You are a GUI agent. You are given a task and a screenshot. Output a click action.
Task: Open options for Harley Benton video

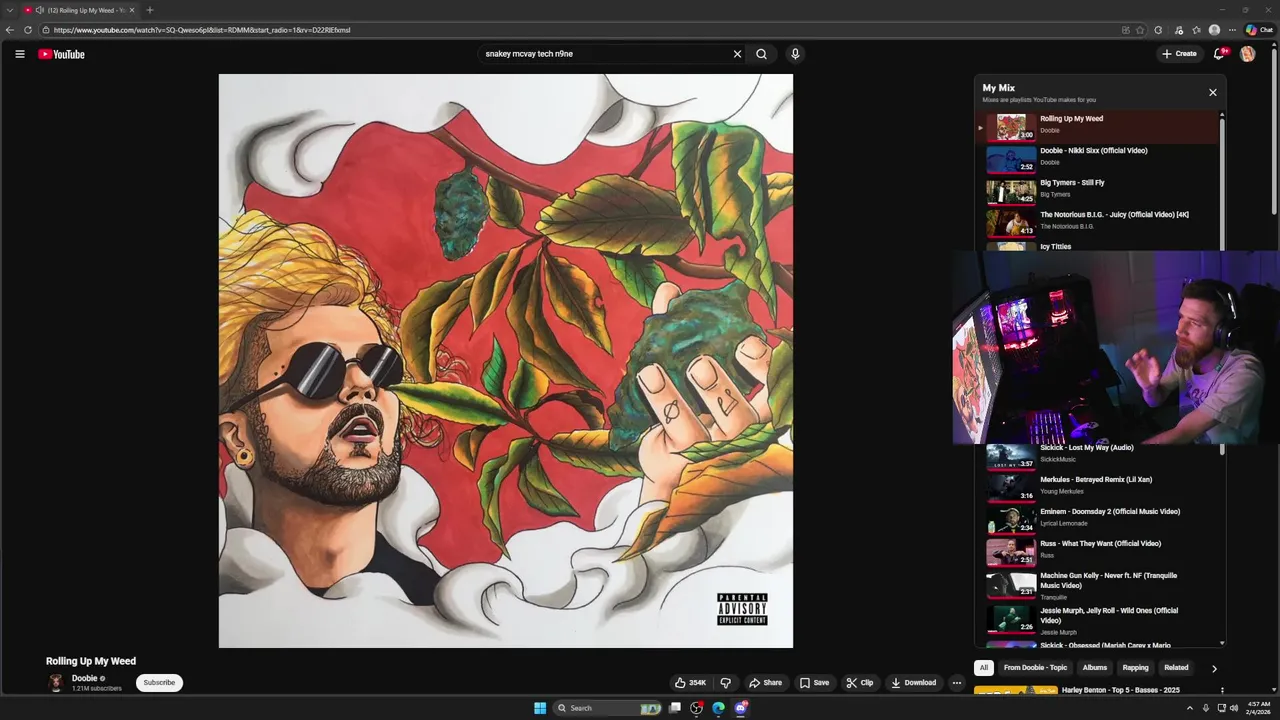(1222, 690)
